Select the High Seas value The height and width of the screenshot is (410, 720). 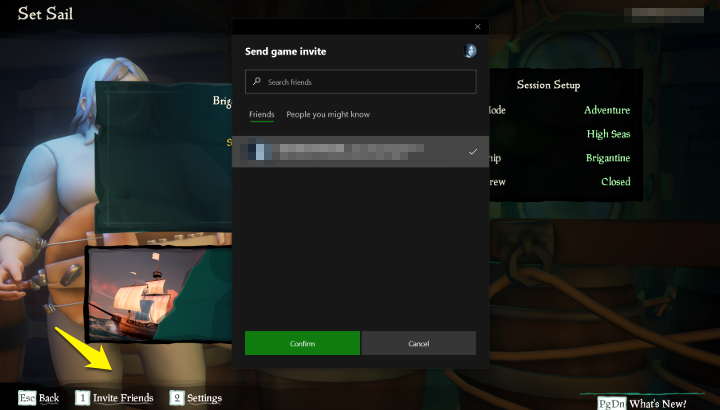608,134
